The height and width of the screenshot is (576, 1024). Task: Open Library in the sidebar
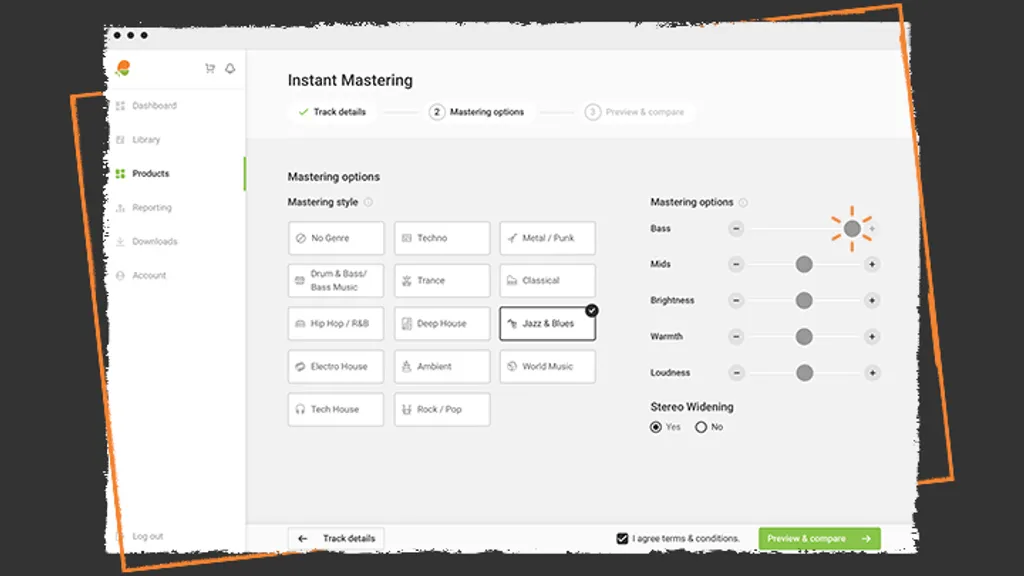pyautogui.click(x=145, y=140)
